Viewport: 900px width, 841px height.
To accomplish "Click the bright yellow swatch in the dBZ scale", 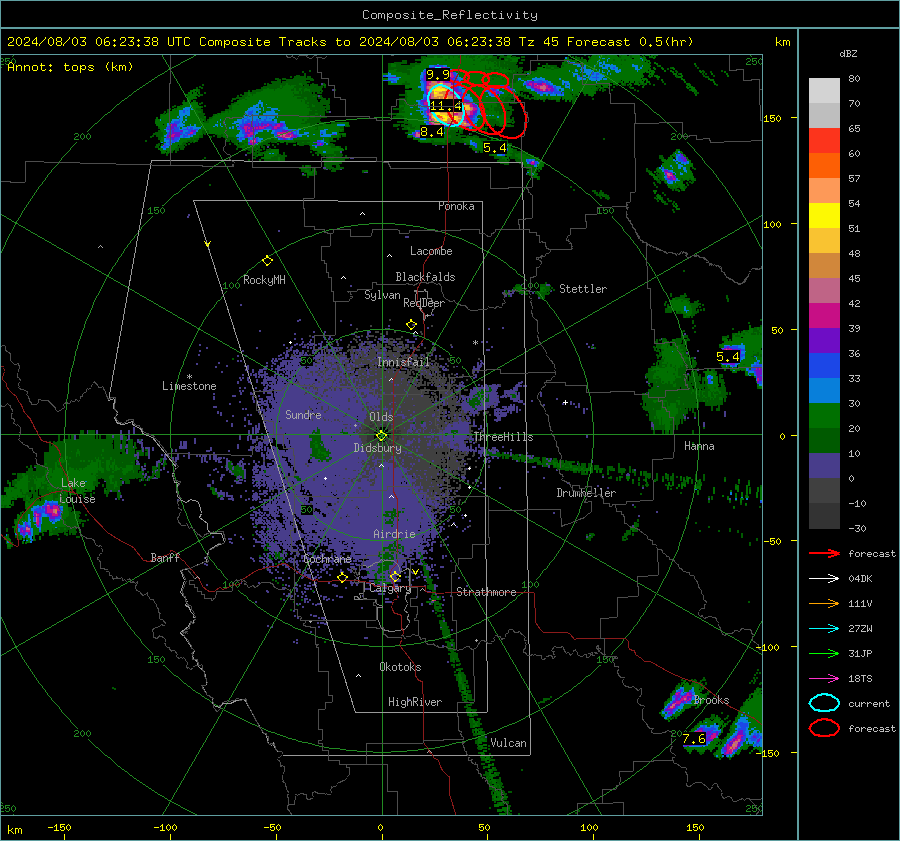I will 824,216.
